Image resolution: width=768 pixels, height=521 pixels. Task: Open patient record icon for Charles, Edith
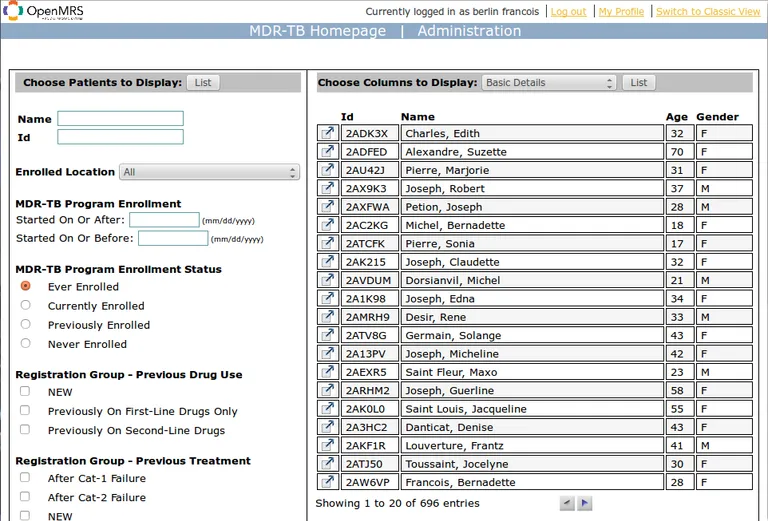327,133
